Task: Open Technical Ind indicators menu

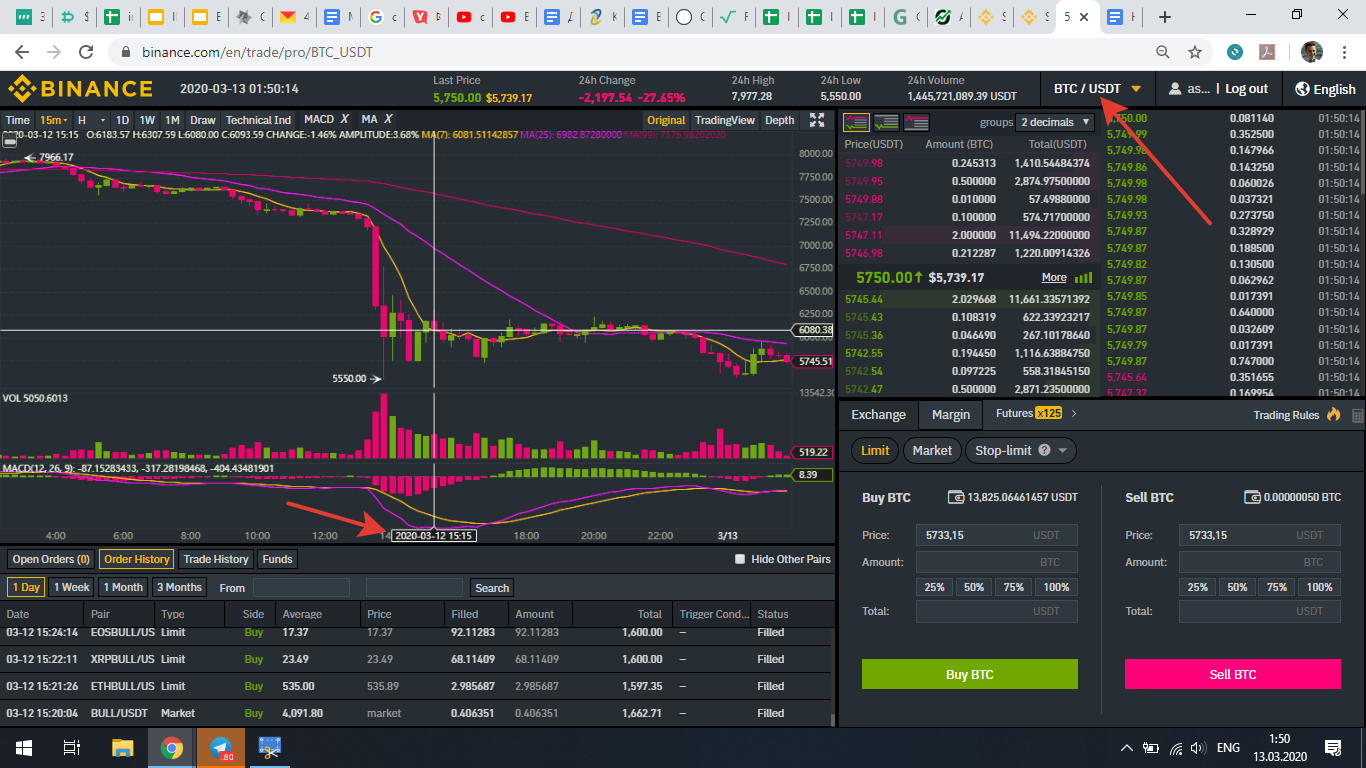Action: (x=258, y=120)
